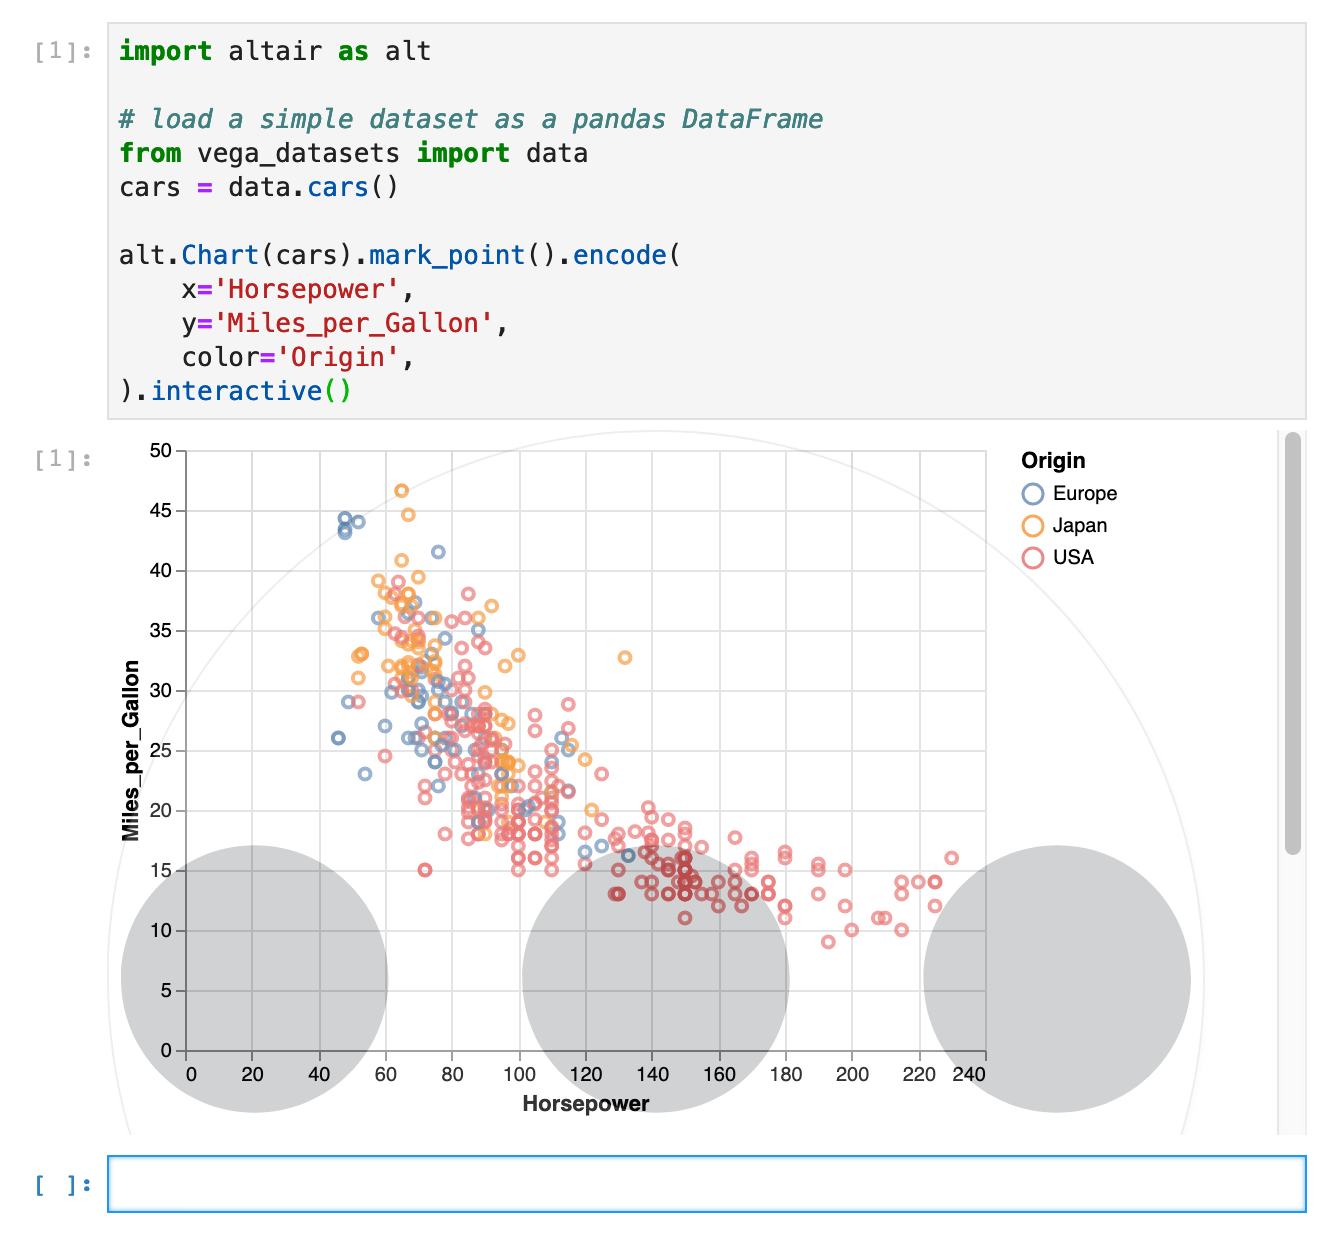Click the interactive() call in the code cell

coord(237,391)
